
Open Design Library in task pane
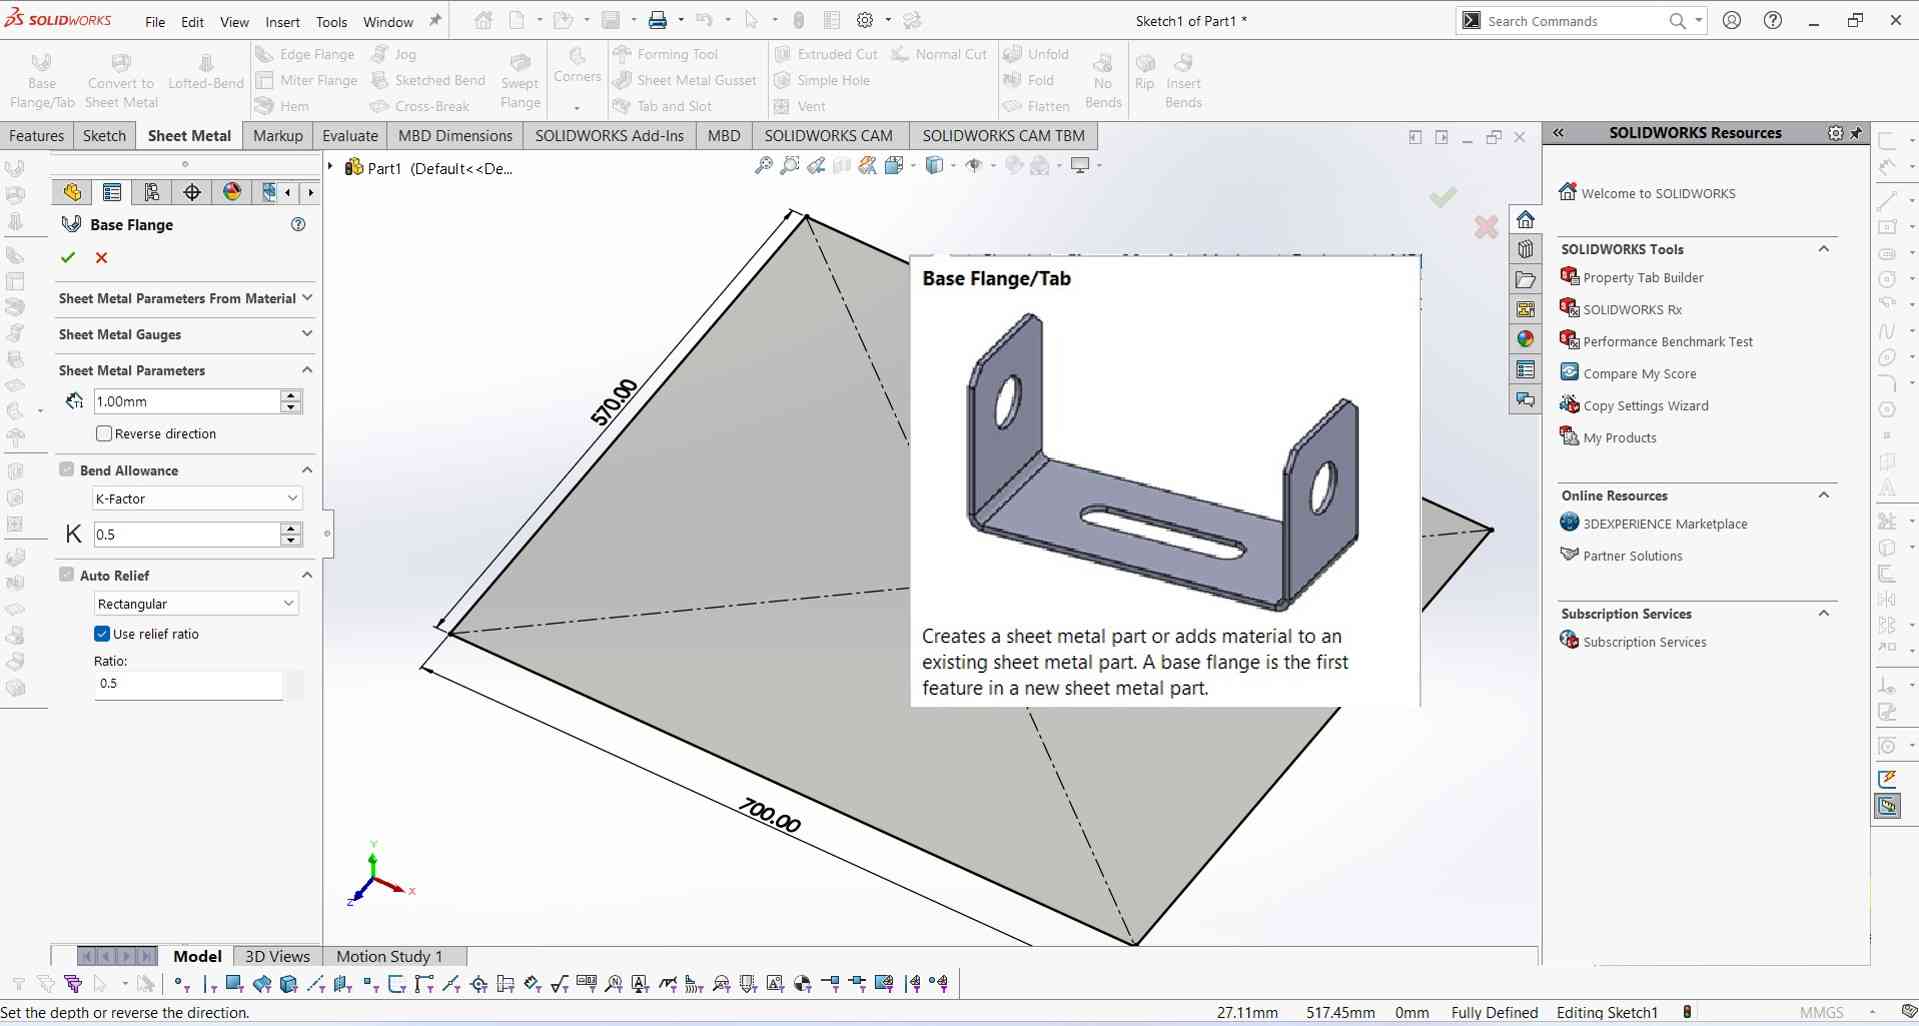(1525, 249)
